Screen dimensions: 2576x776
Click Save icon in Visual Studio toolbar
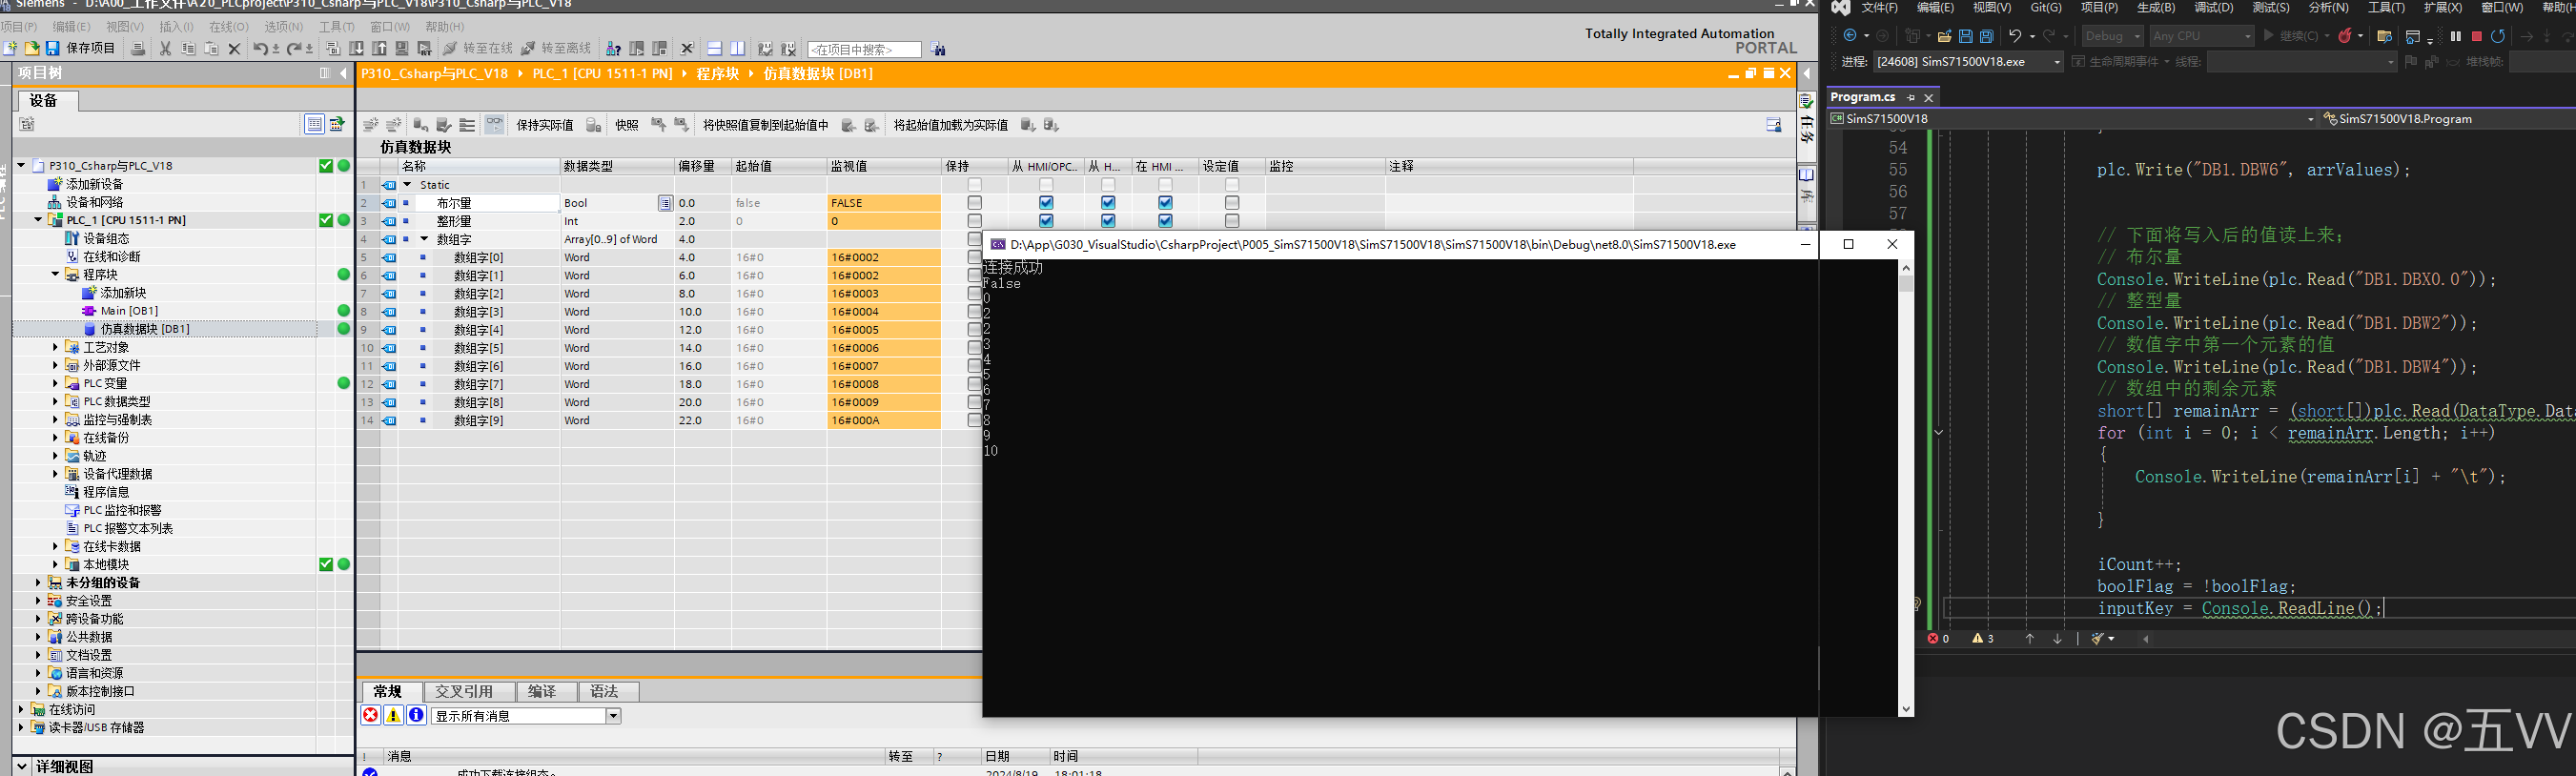pos(1966,36)
